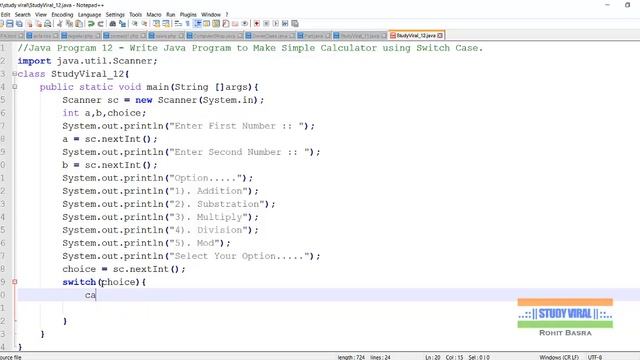Click the Zoom In toolbar icon
Image resolution: width=640 pixels, height=360 pixels.
[134, 24]
